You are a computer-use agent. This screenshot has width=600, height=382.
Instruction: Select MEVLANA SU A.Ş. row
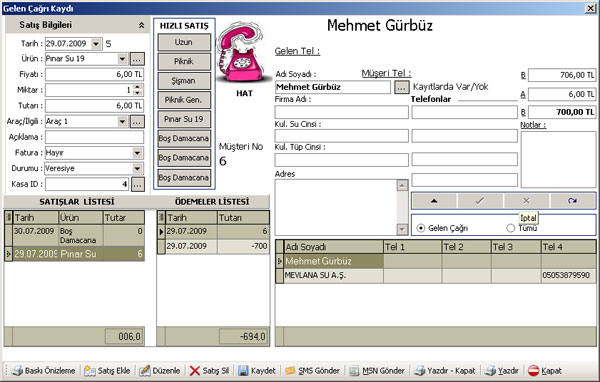pos(436,276)
